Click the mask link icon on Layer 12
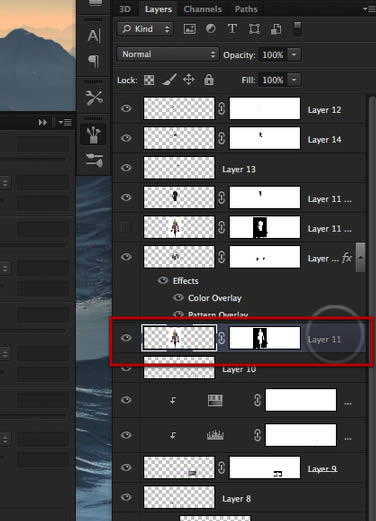 [x=222, y=109]
